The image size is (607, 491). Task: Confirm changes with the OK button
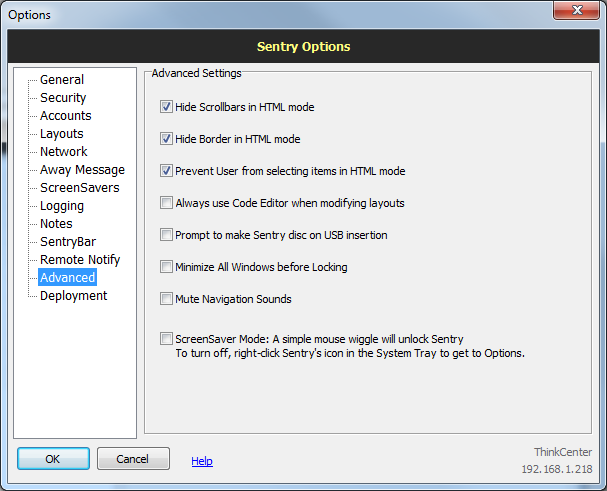pos(53,458)
